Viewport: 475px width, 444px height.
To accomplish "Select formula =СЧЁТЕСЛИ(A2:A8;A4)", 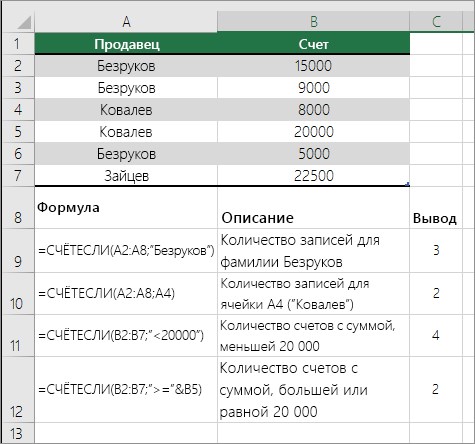I will tap(126, 294).
